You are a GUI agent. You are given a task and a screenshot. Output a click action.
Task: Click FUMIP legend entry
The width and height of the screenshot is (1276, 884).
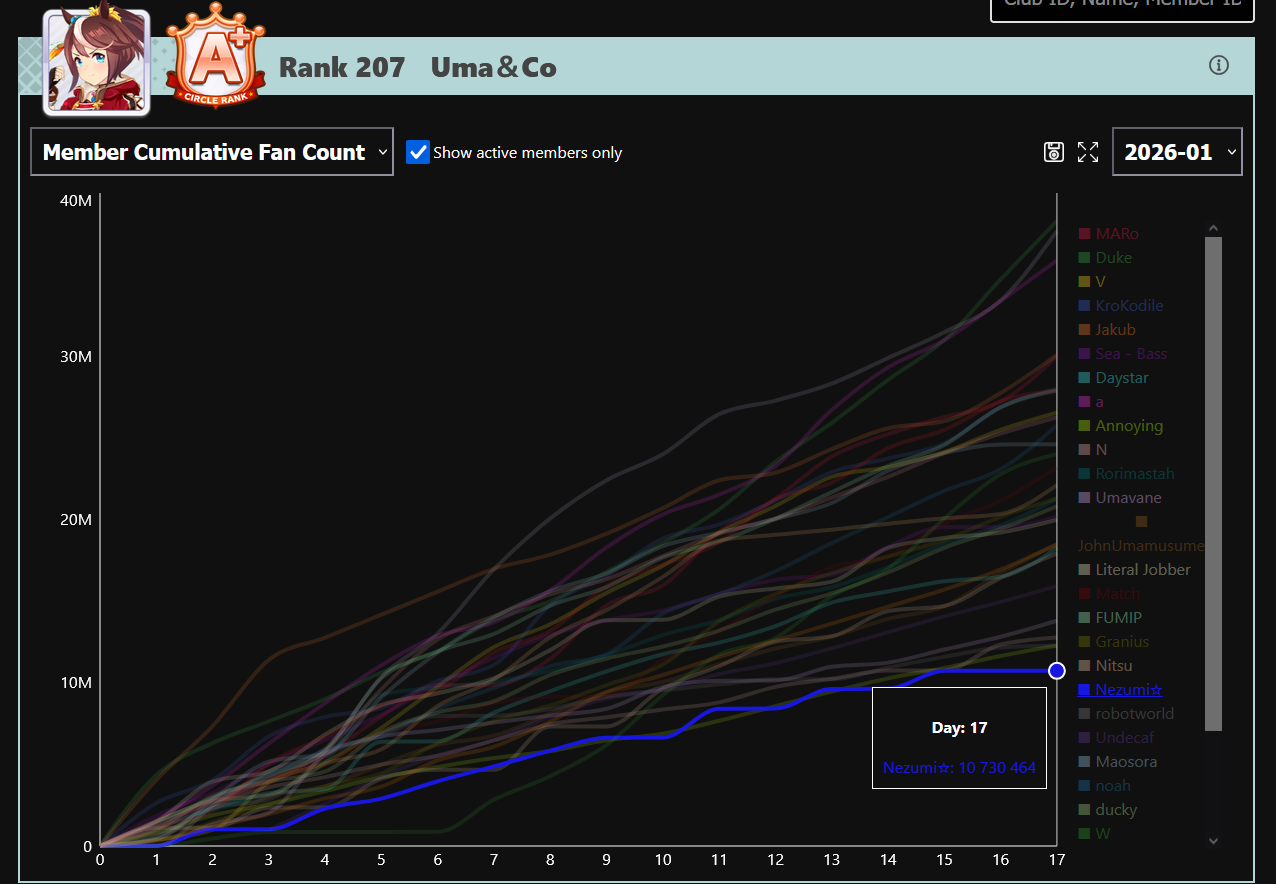pos(1110,618)
